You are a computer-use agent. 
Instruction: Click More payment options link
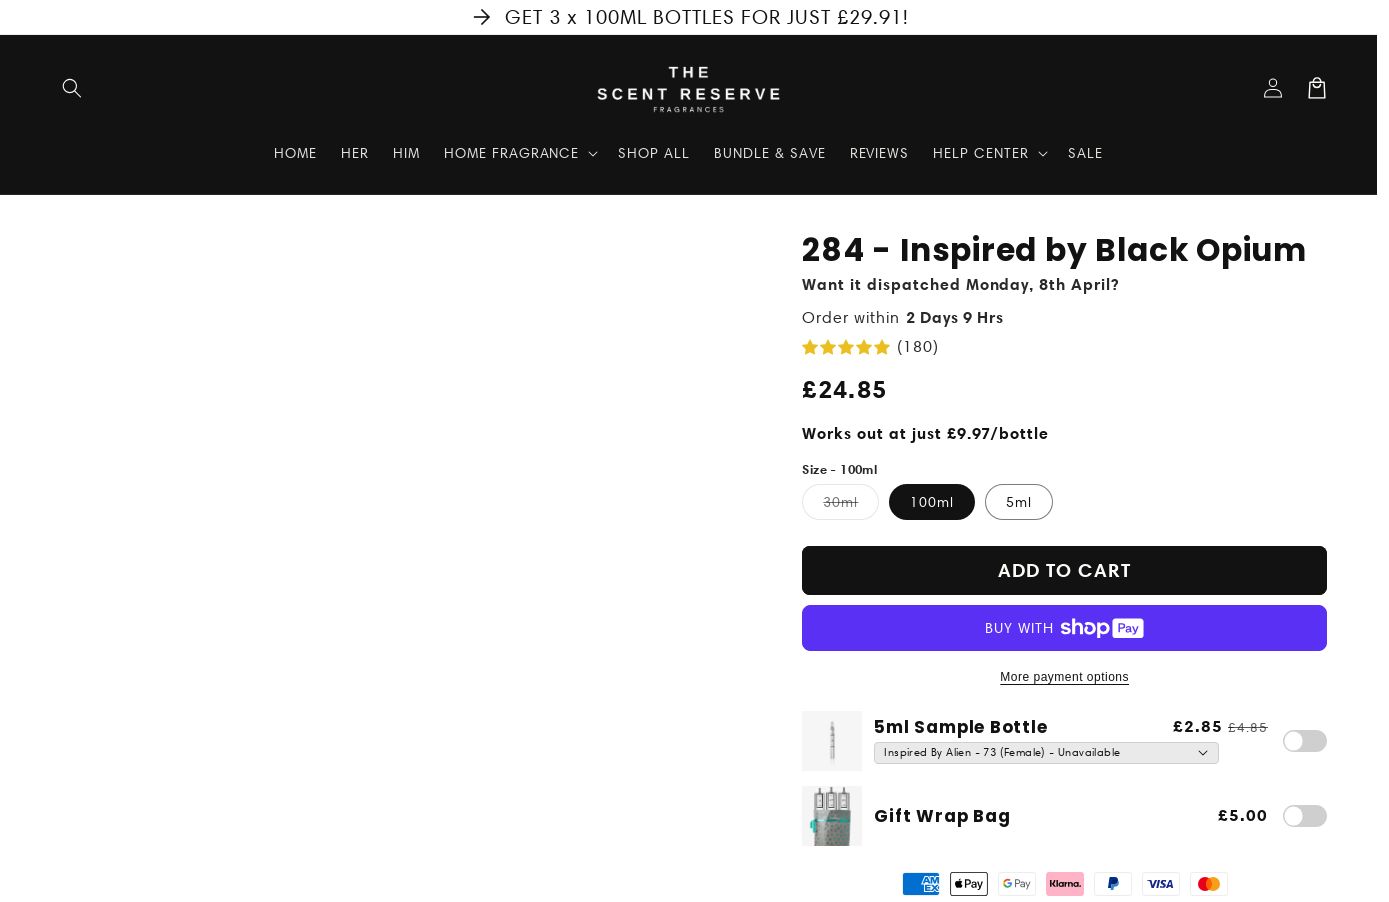tap(1063, 677)
